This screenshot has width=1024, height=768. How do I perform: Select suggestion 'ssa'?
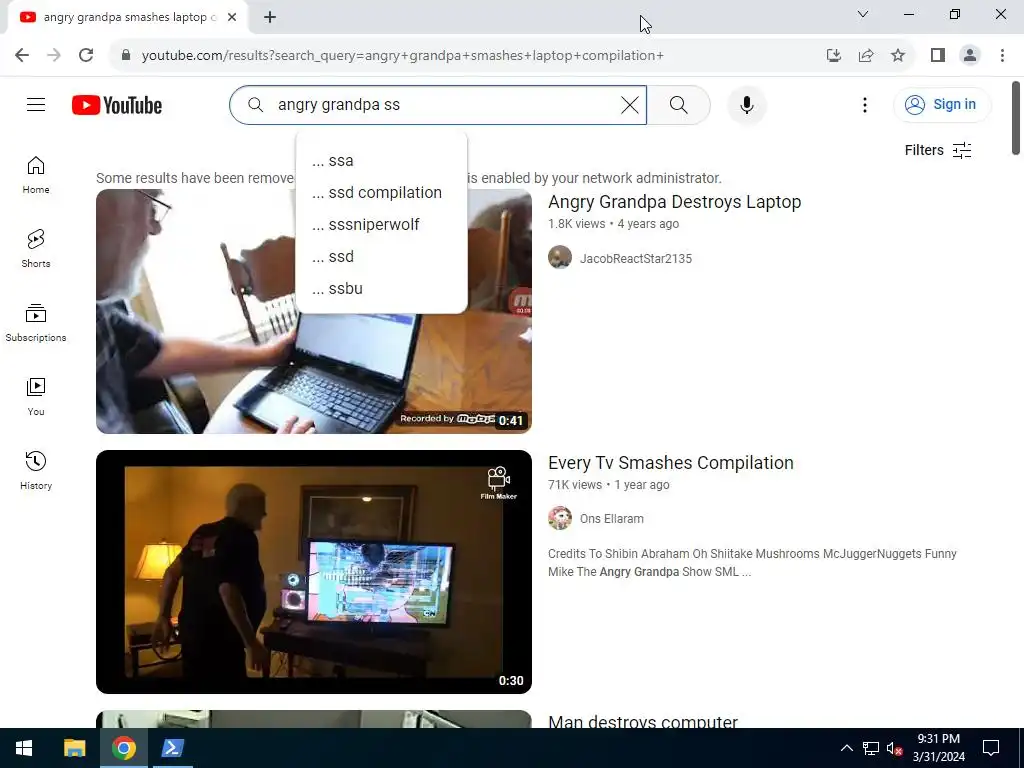[x=381, y=161]
